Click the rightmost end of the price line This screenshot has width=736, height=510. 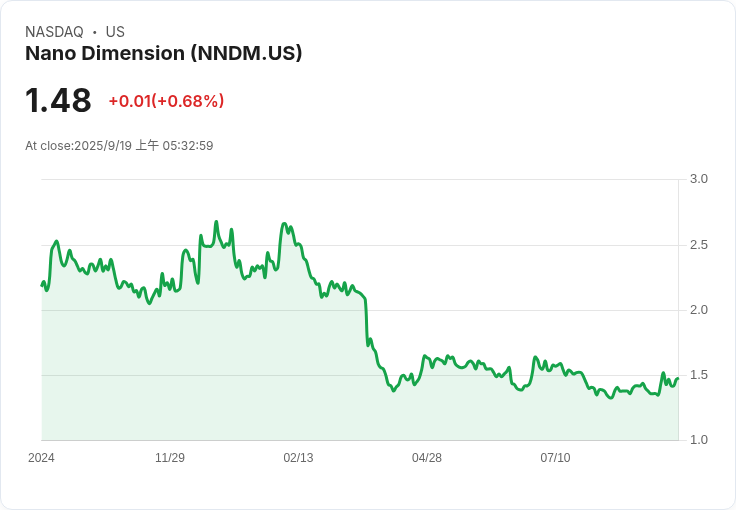[677, 378]
